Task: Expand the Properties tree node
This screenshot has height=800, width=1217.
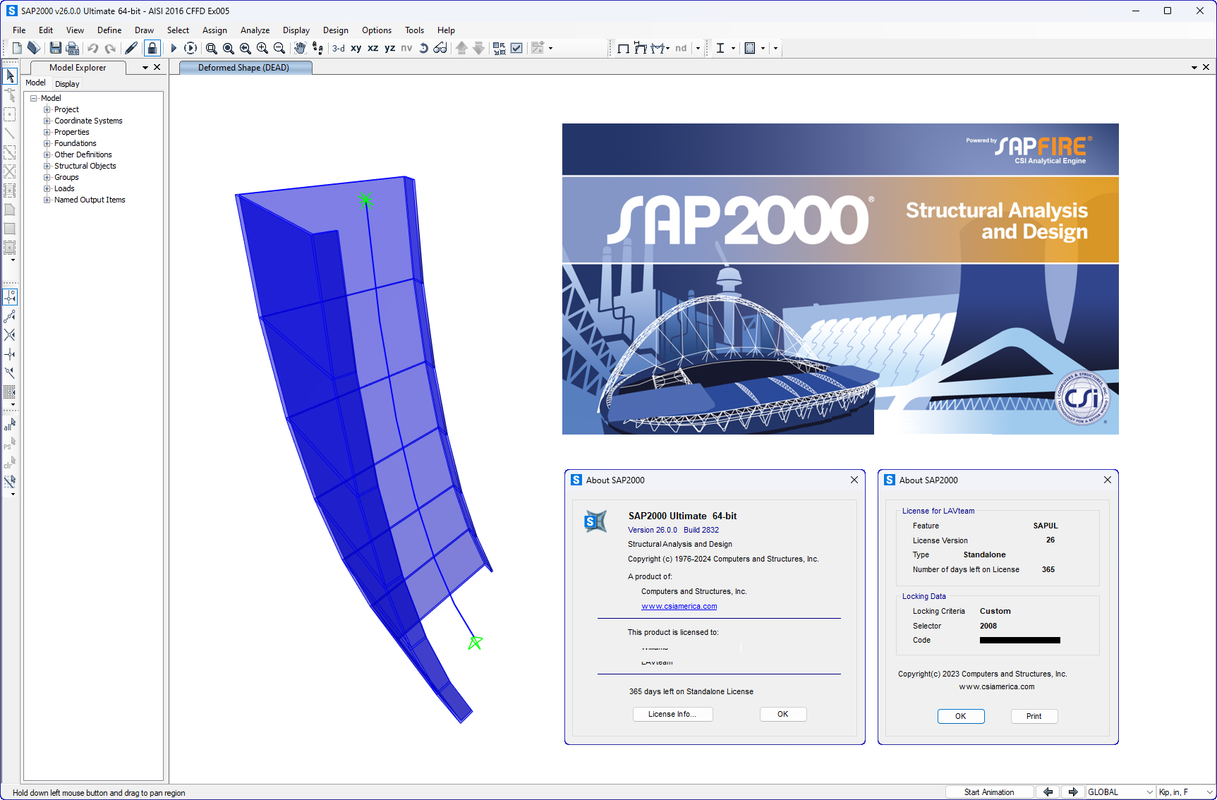Action: [47, 132]
